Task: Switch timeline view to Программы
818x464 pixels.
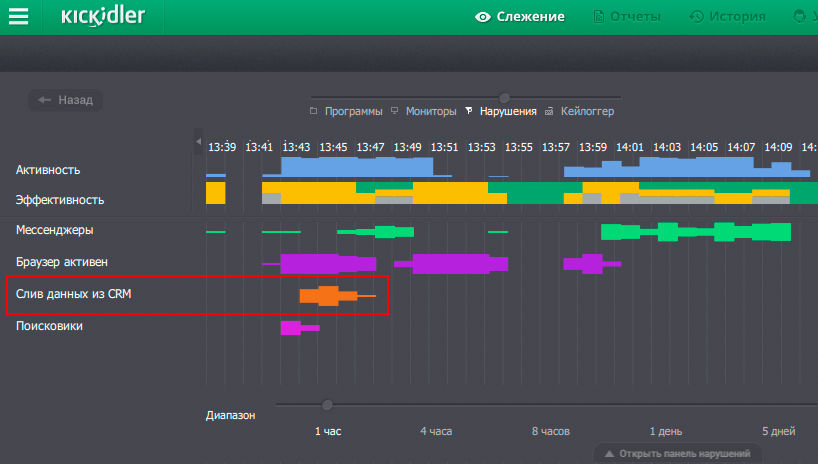Action: pos(353,111)
